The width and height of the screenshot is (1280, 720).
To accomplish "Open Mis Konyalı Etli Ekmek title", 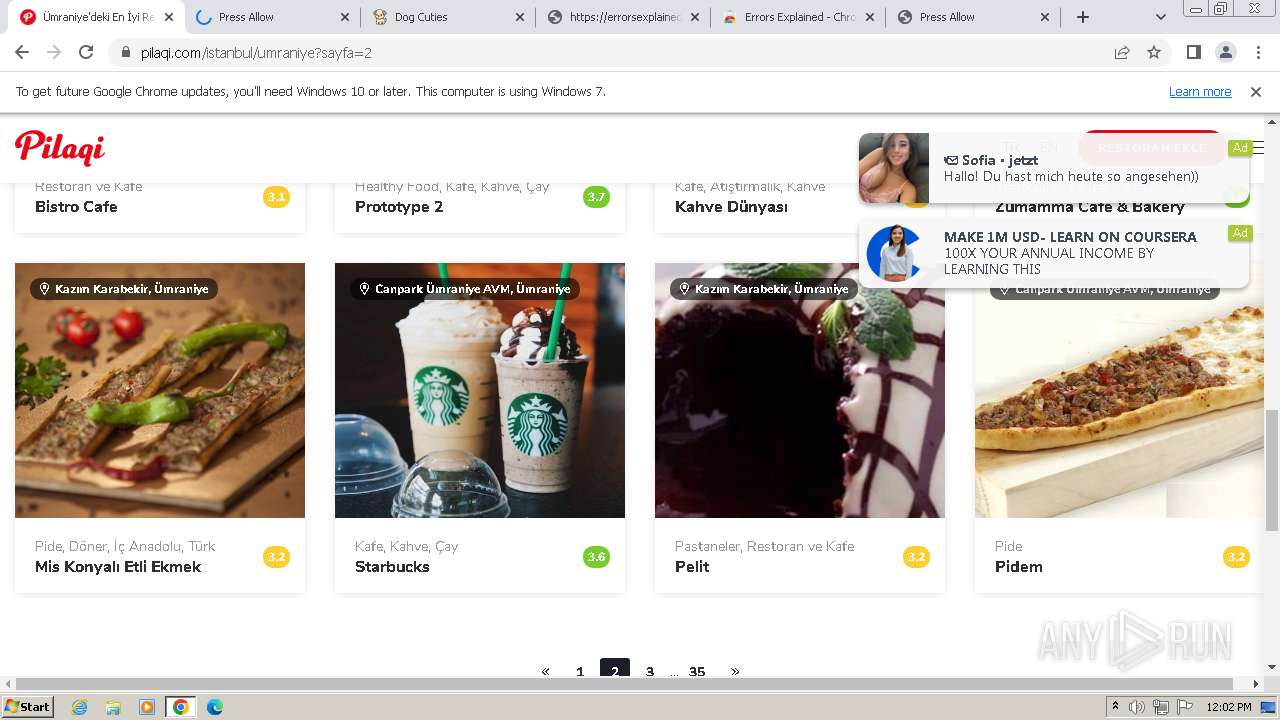I will [x=118, y=567].
